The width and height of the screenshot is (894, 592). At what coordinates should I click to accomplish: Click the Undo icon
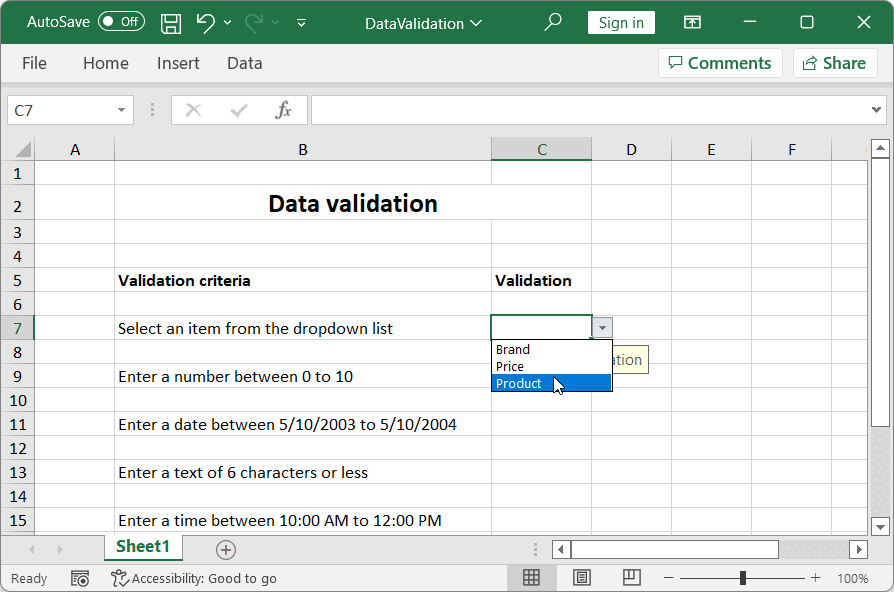[205, 22]
